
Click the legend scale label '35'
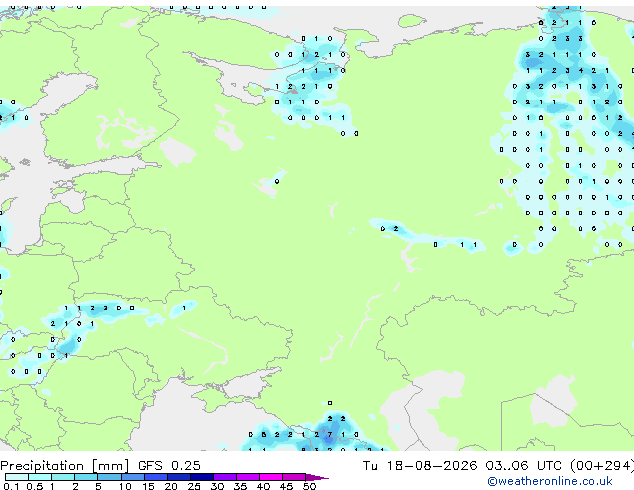tap(240, 486)
